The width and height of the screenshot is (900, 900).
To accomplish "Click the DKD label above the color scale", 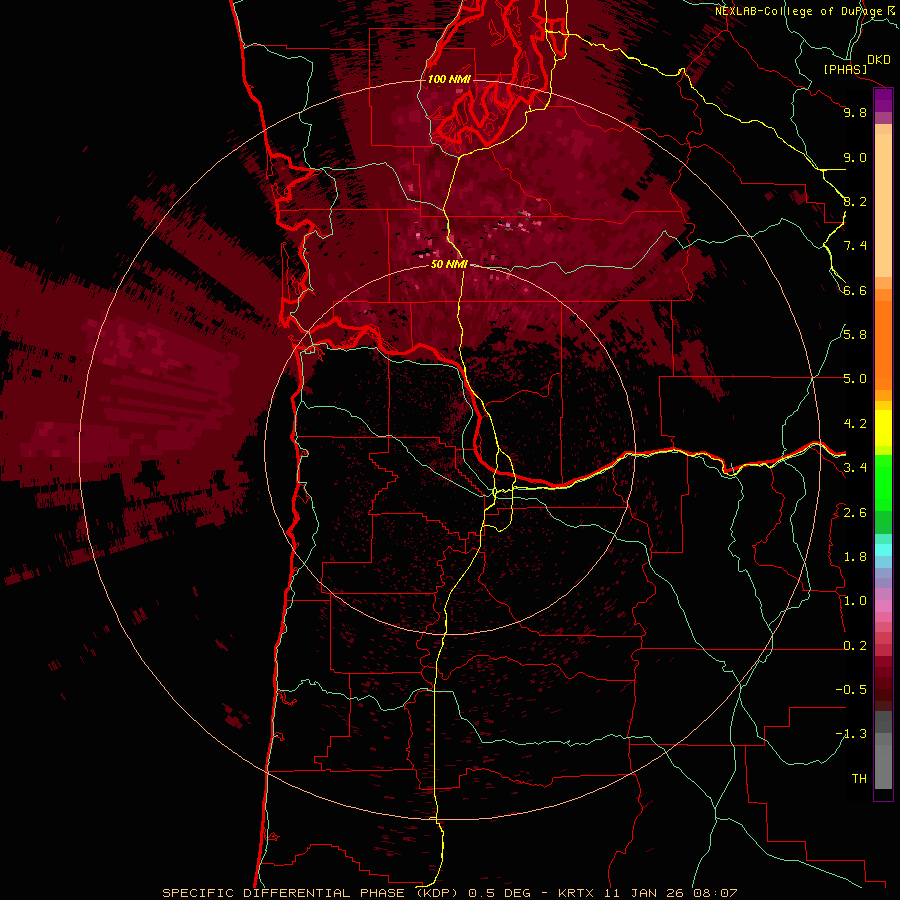I will 878,60.
